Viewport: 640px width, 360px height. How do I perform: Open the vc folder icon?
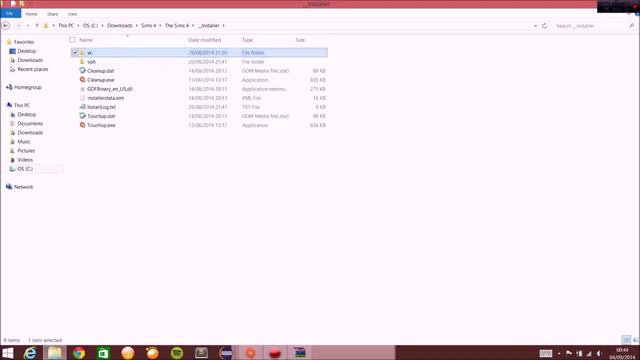point(82,53)
